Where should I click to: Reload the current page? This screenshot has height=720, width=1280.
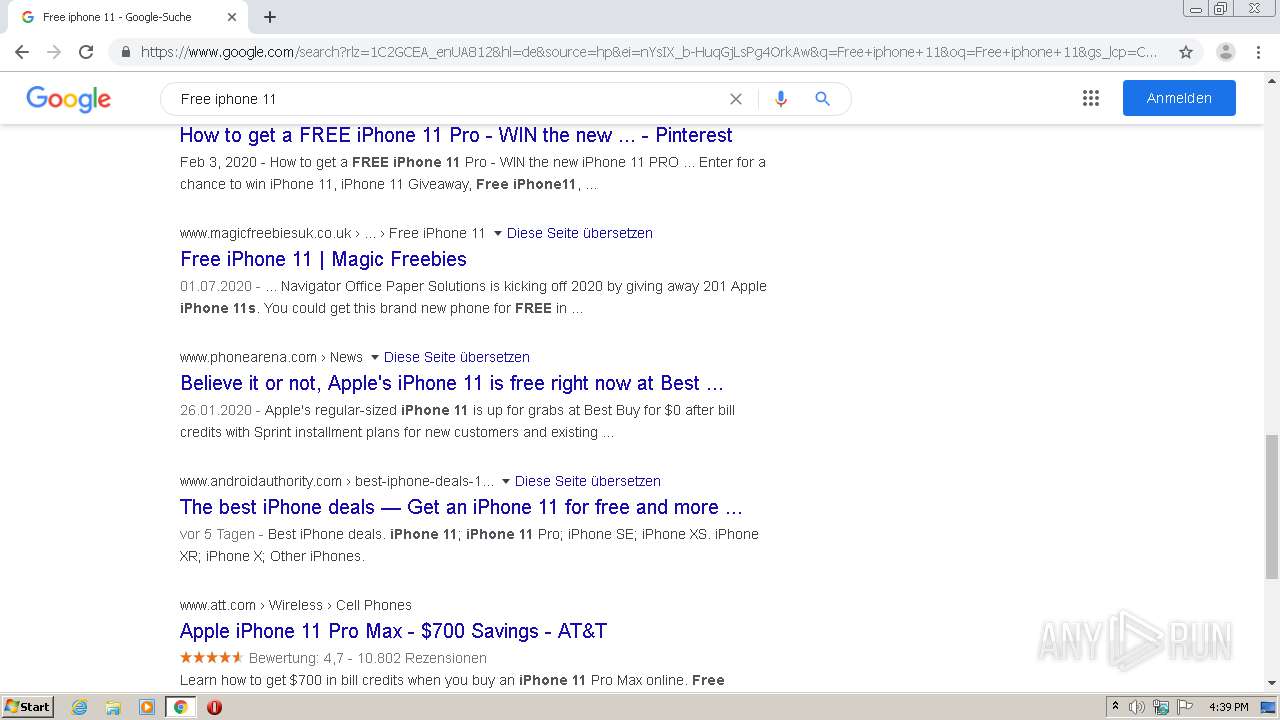86,52
